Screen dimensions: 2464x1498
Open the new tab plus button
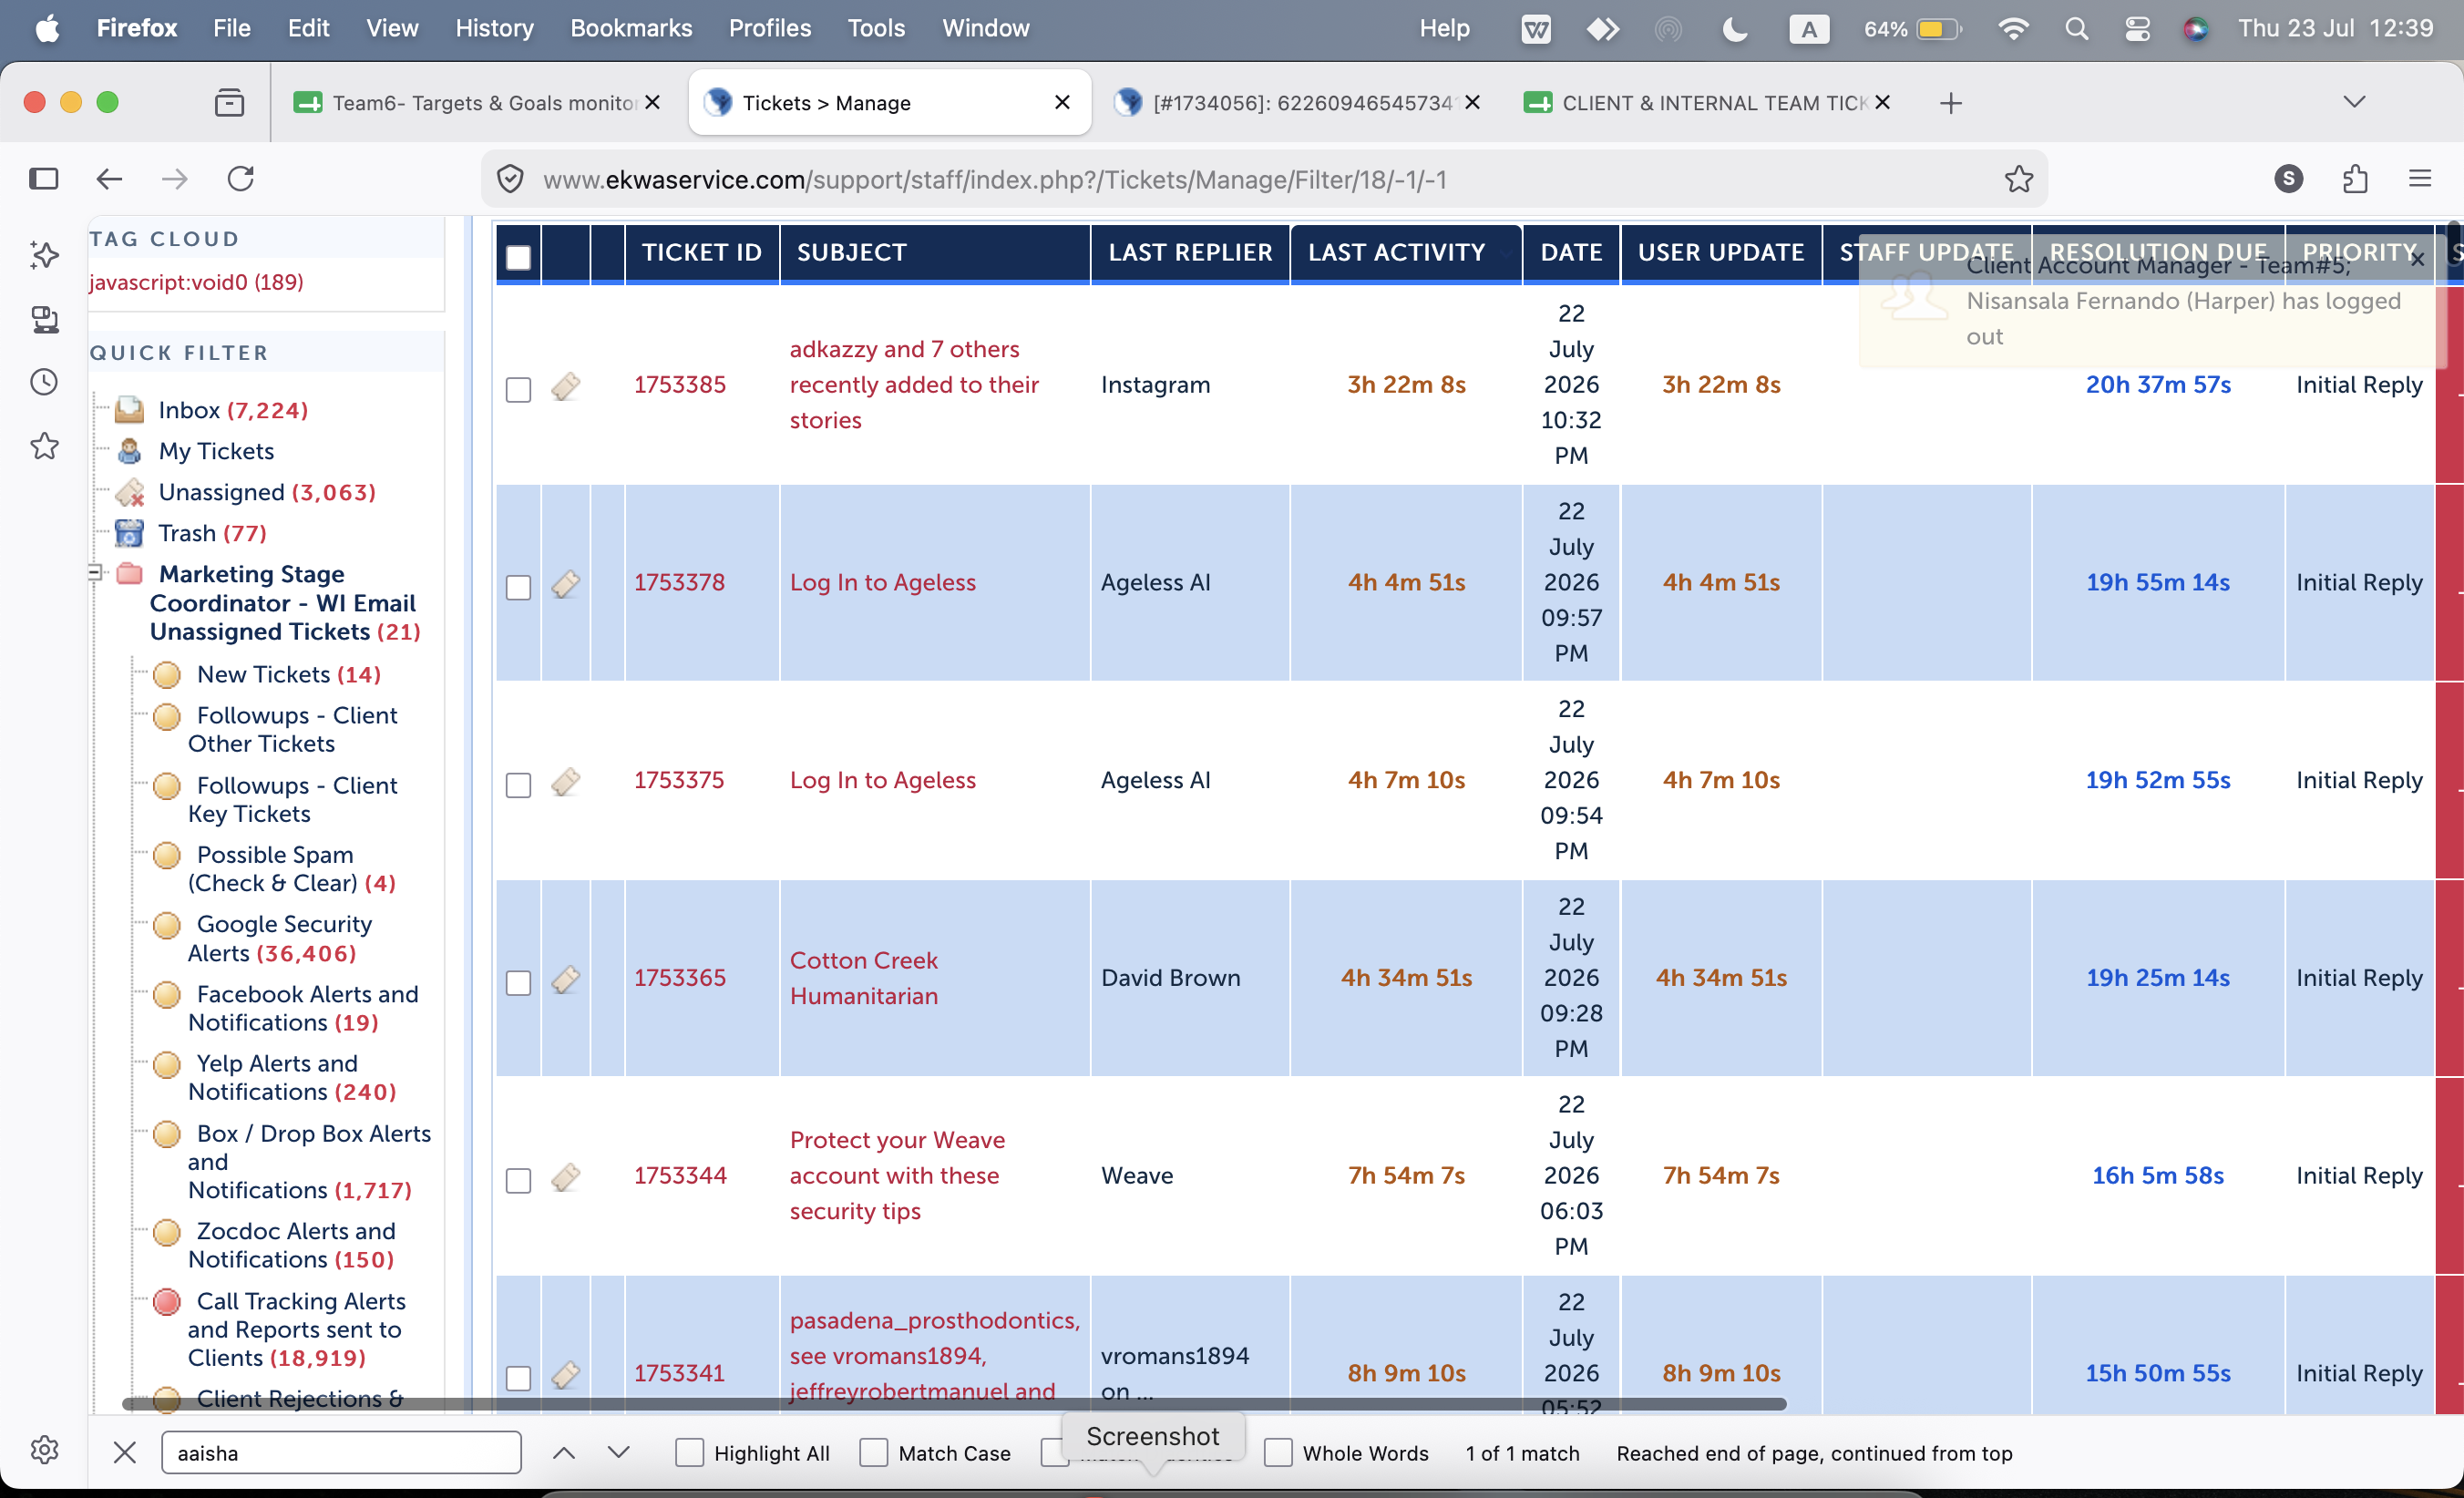[1950, 103]
